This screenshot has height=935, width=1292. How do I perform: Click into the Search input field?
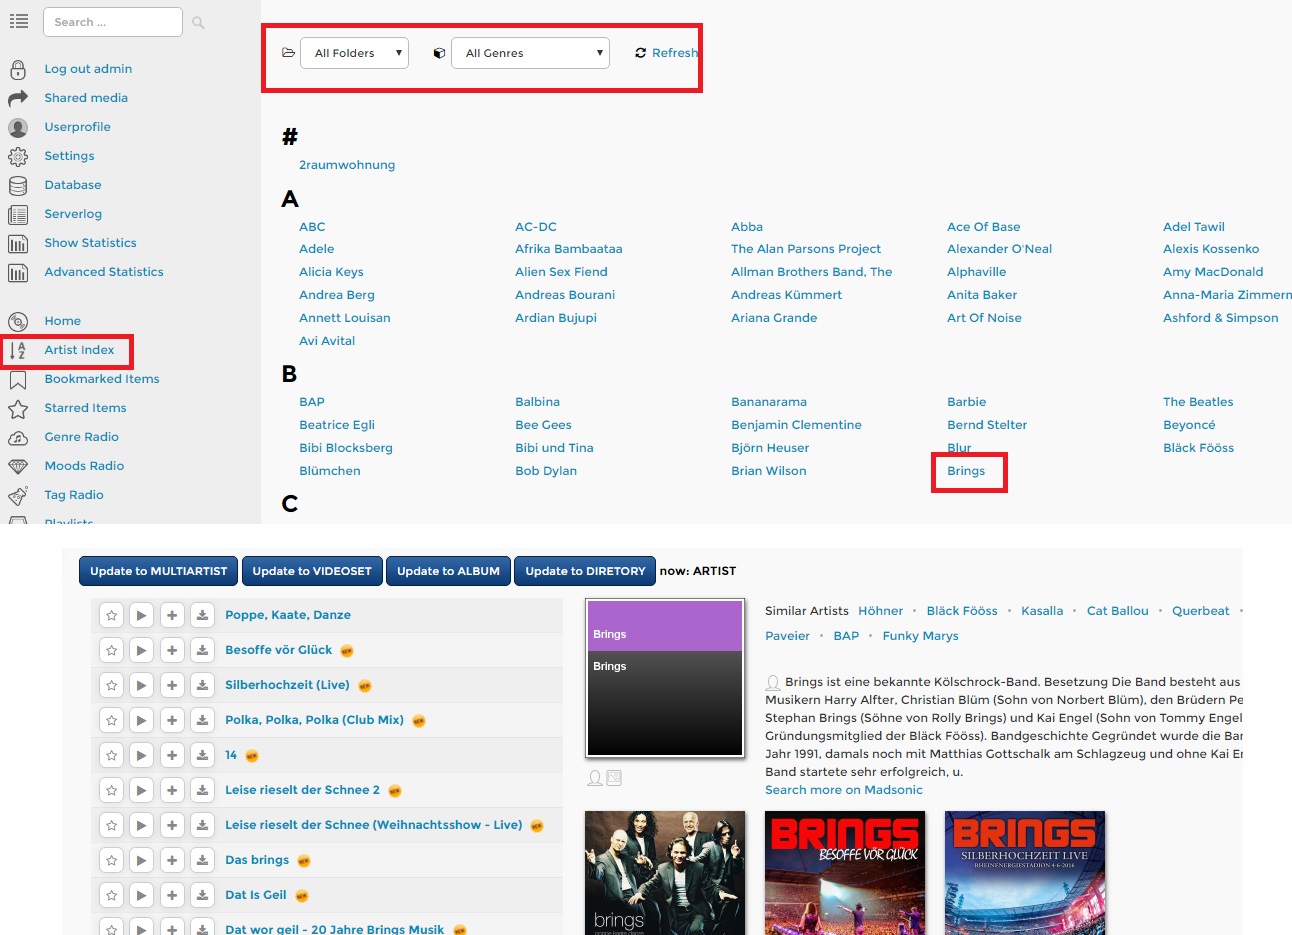[112, 22]
